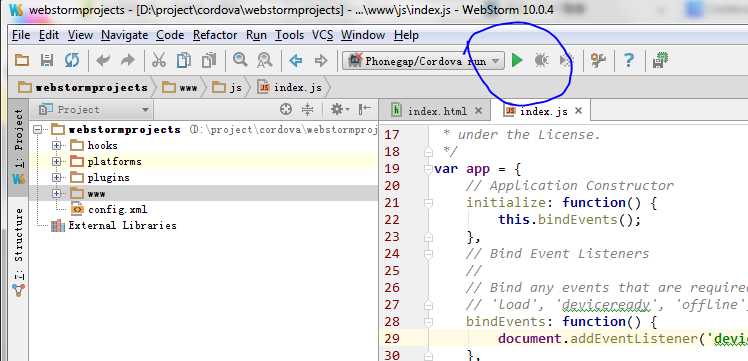Image resolution: width=748 pixels, height=361 pixels.
Task: Collapse the webstormprojects root node
Action: (38, 130)
